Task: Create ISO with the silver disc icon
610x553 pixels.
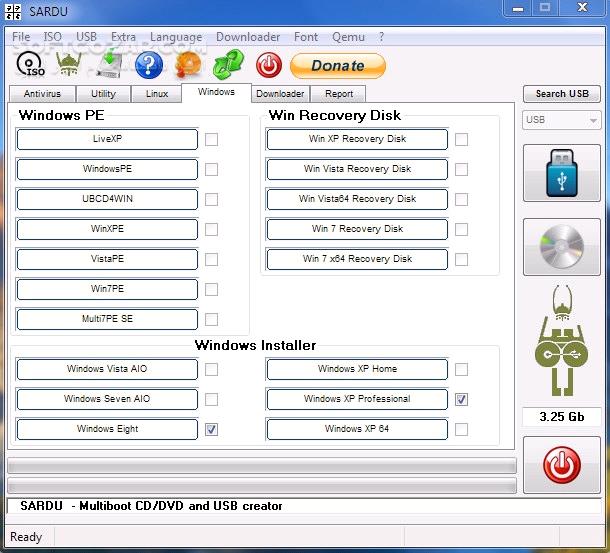Action: pos(561,247)
